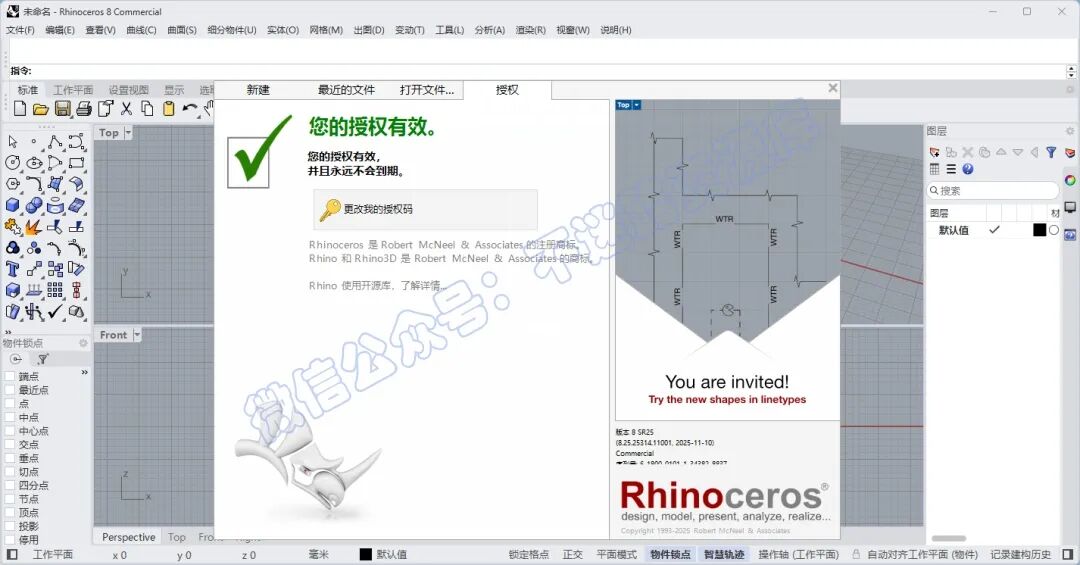Enable the 端点 object snap checkbox
Screen dimensions: 1080x565
10,376
